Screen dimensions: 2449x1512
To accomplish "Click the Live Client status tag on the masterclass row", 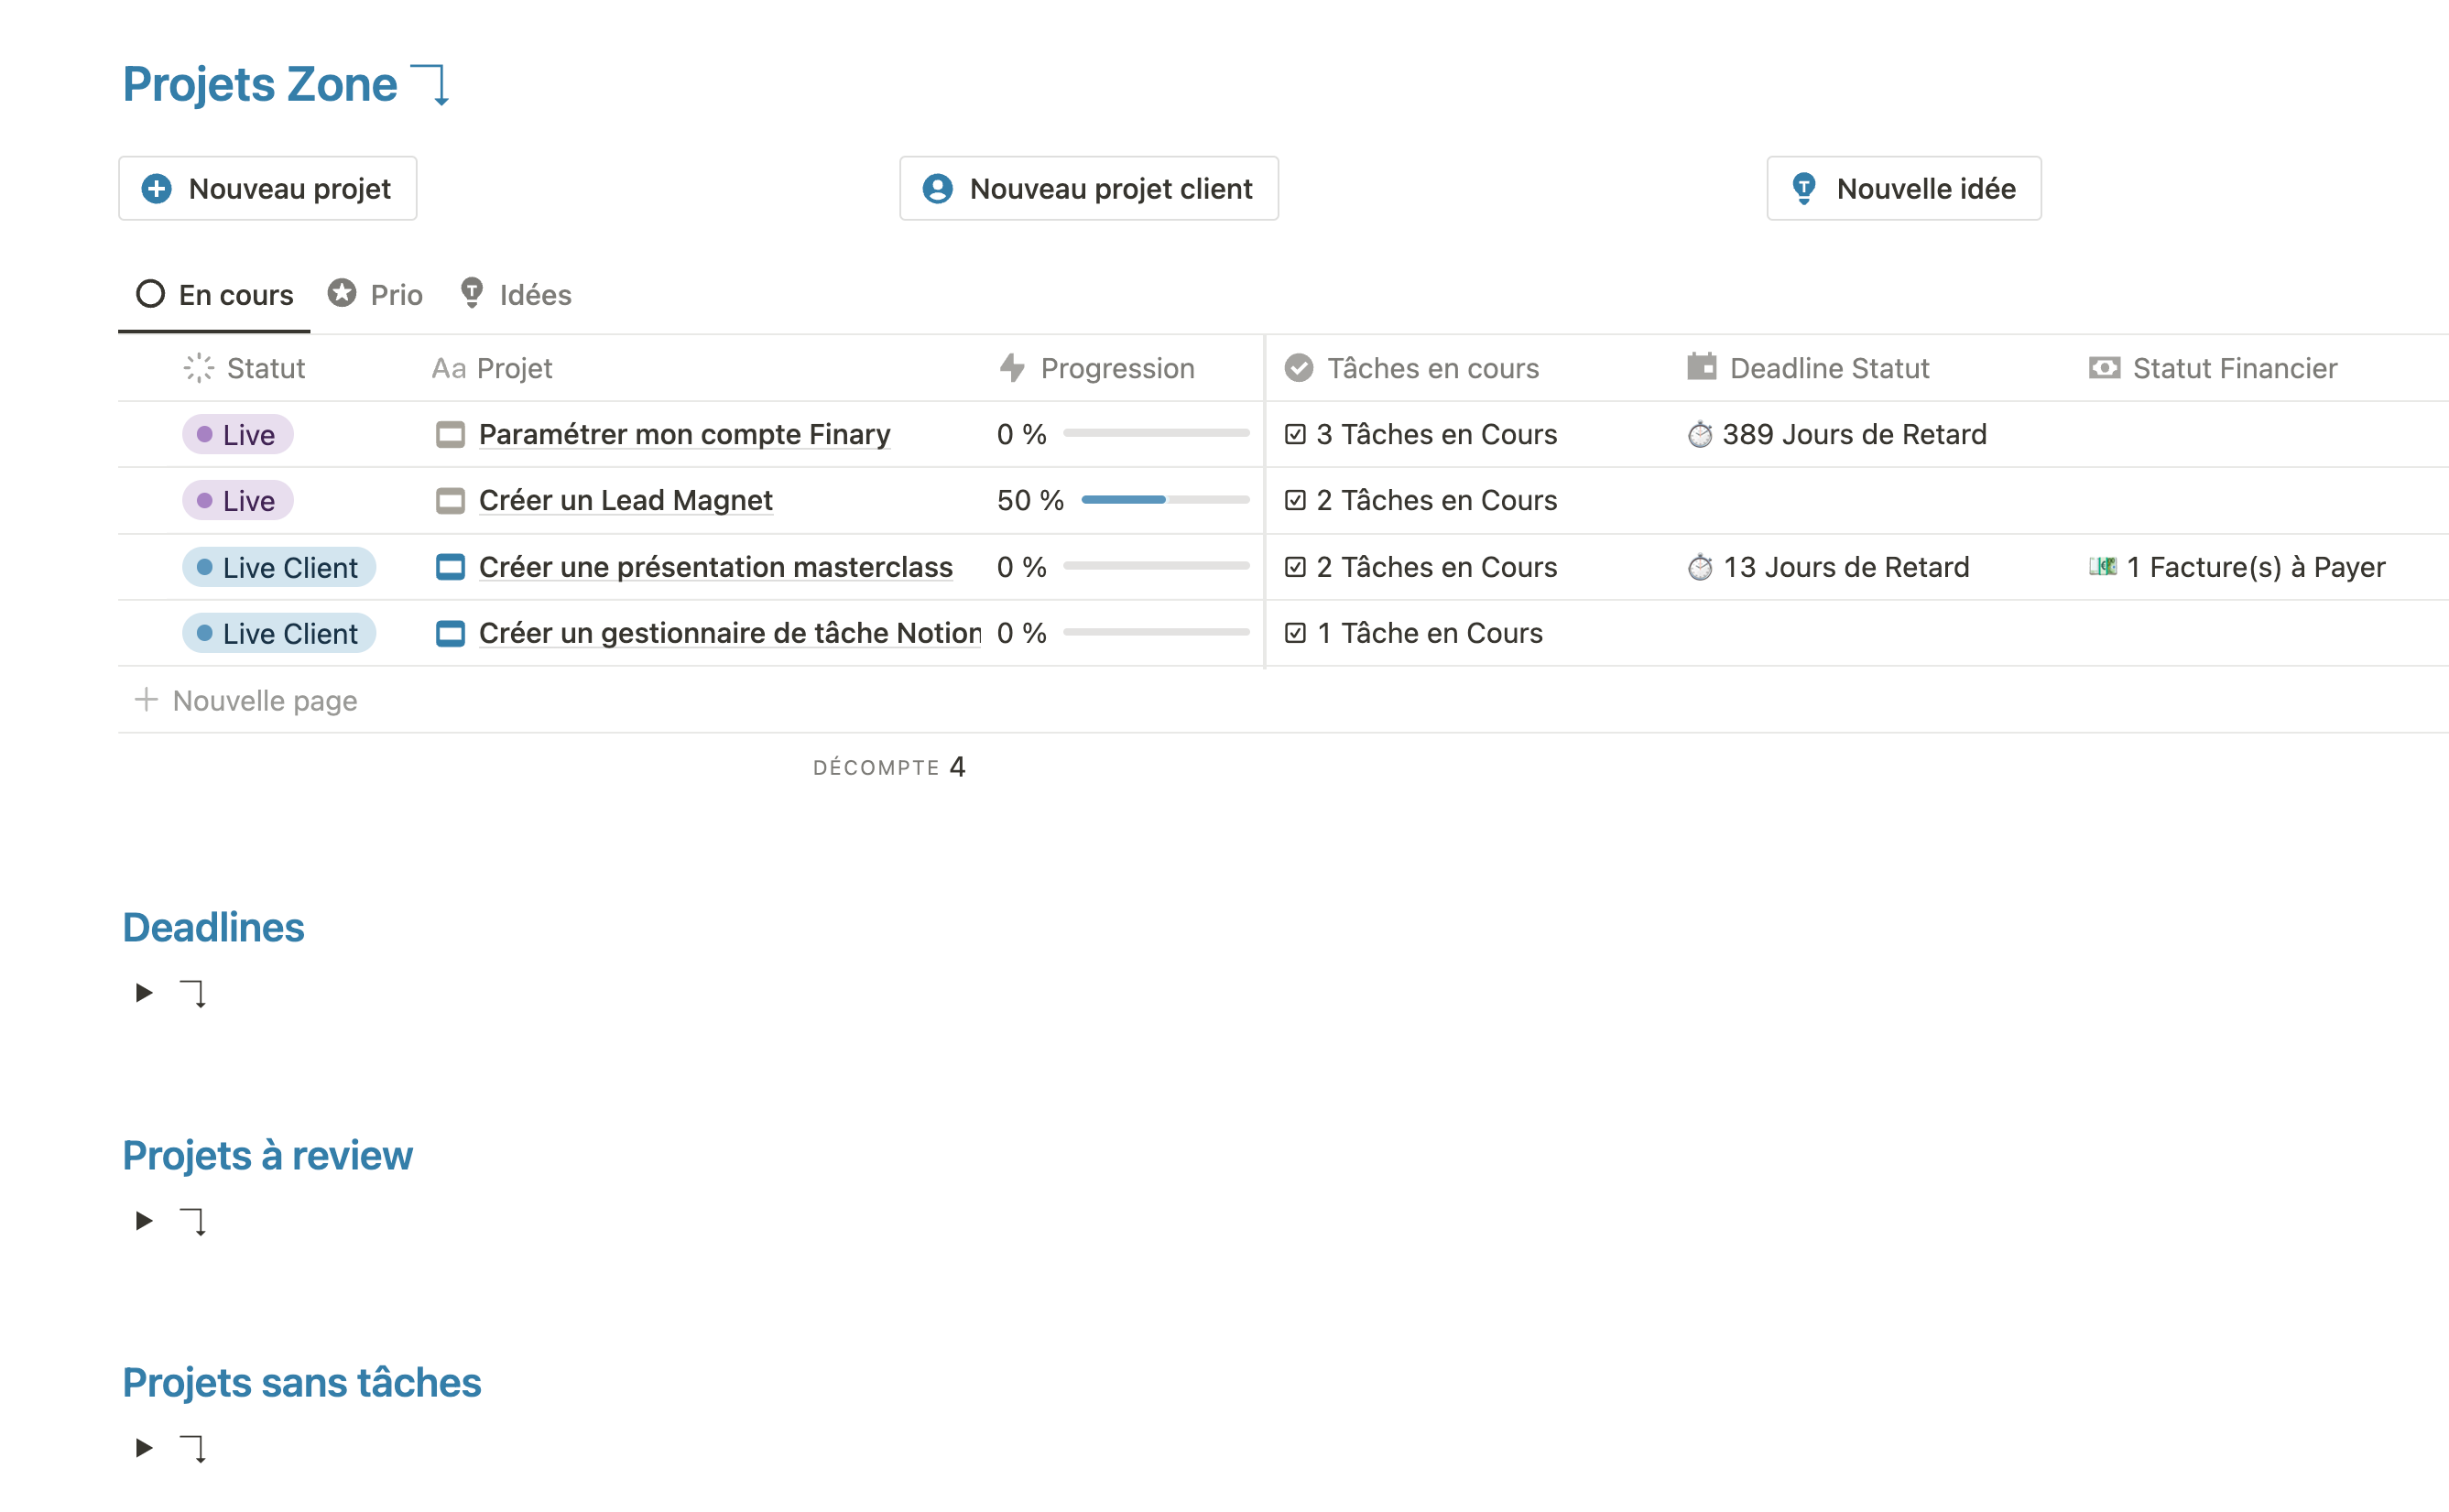I will [x=279, y=567].
